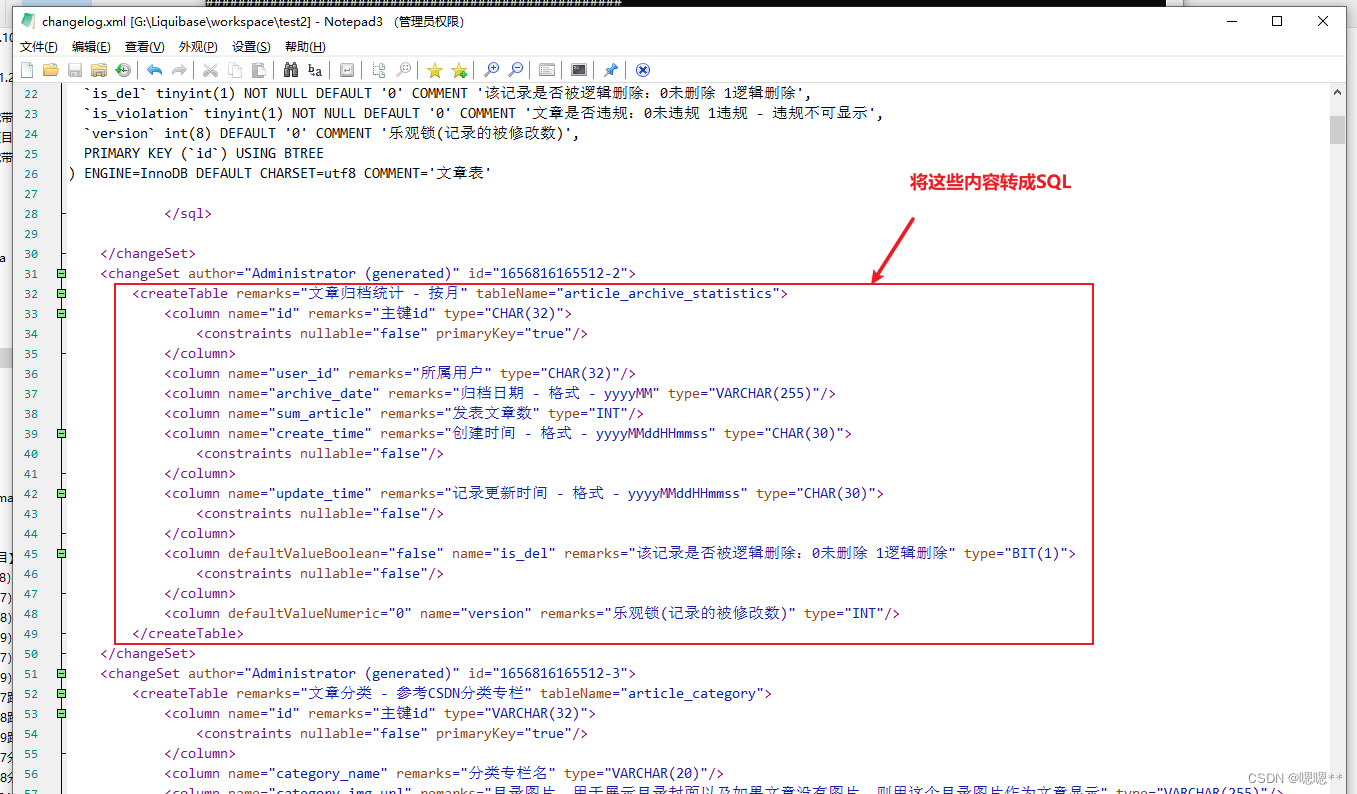
Task: Click the zoom in magnifier icon
Action: (x=491, y=70)
